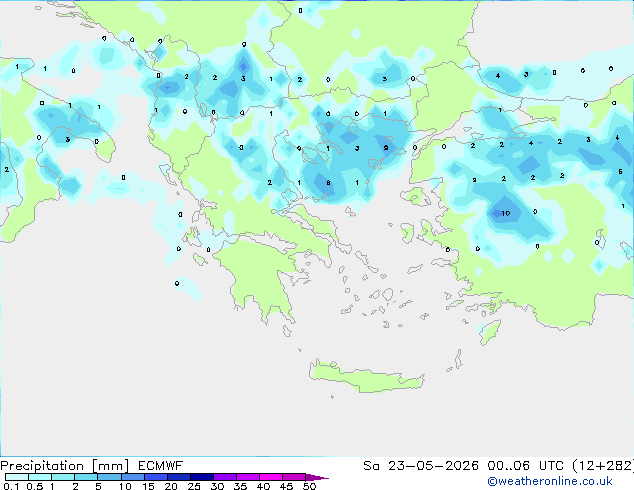Click the 'Sa 23-05-2026' date text
The height and width of the screenshot is (490, 634).
coord(421,466)
